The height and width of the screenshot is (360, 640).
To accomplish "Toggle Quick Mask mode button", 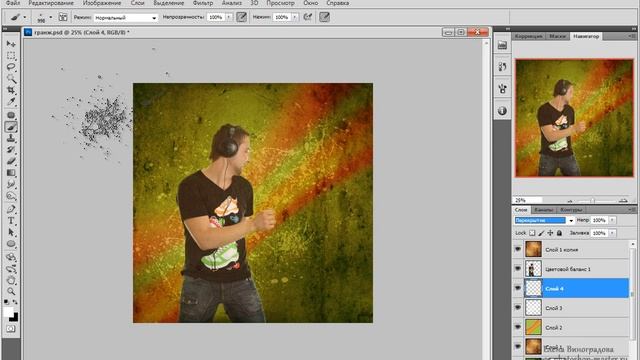I will tap(11, 329).
